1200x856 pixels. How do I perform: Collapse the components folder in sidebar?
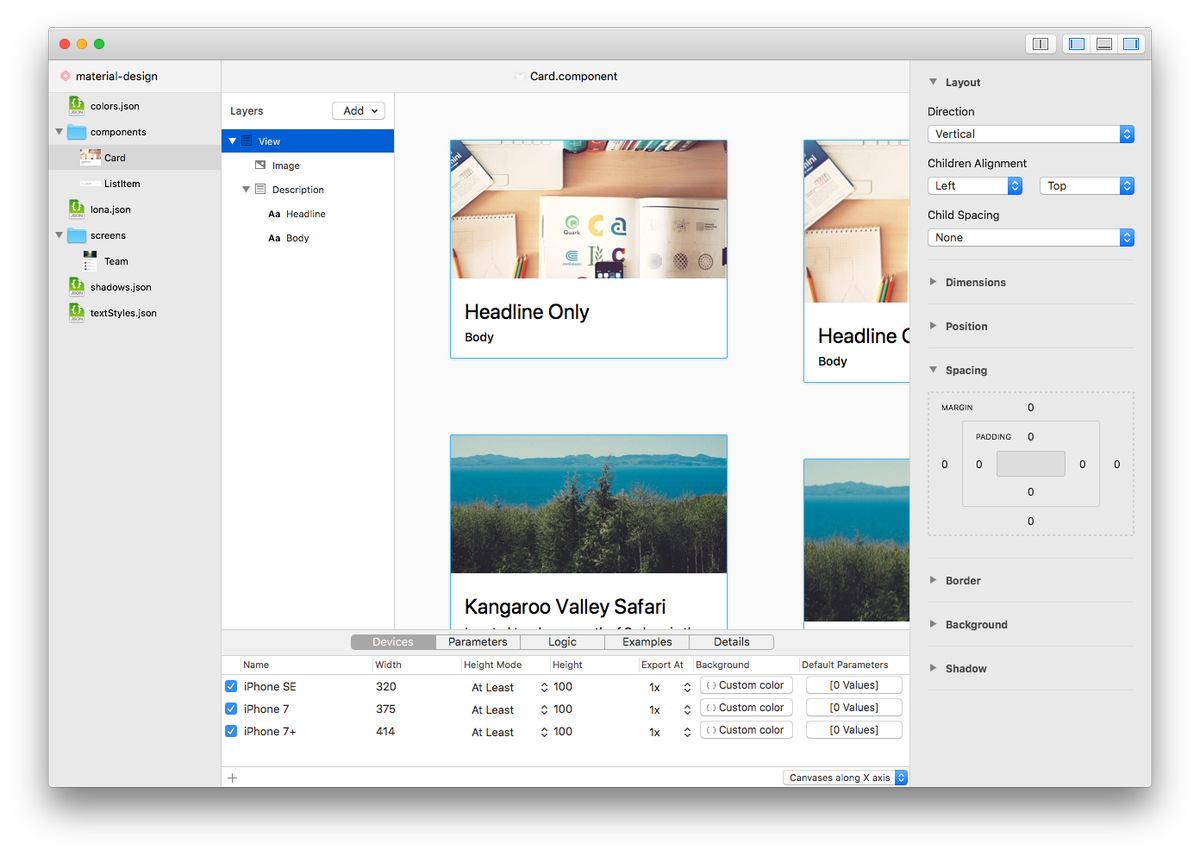point(58,132)
